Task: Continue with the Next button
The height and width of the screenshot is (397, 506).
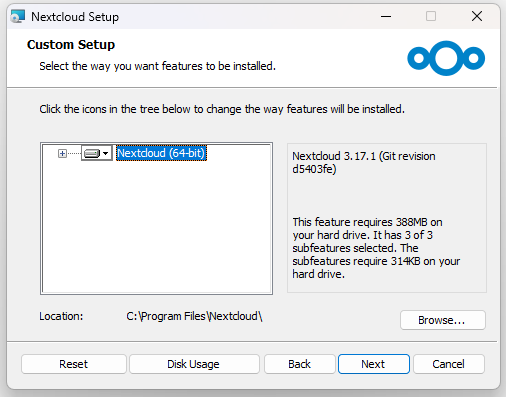Action: (x=374, y=364)
